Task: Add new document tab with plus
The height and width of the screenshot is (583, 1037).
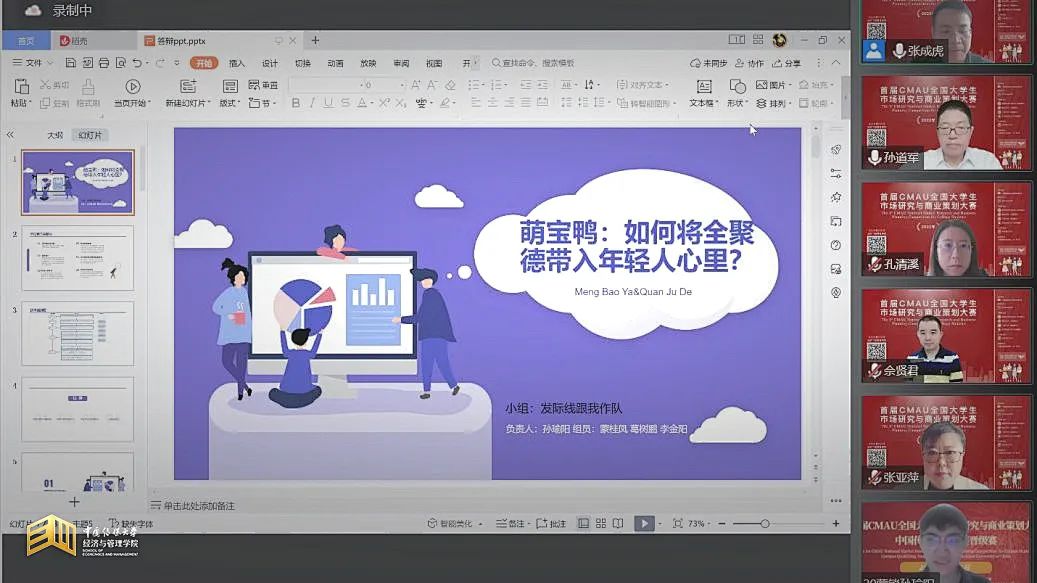Action: (315, 40)
